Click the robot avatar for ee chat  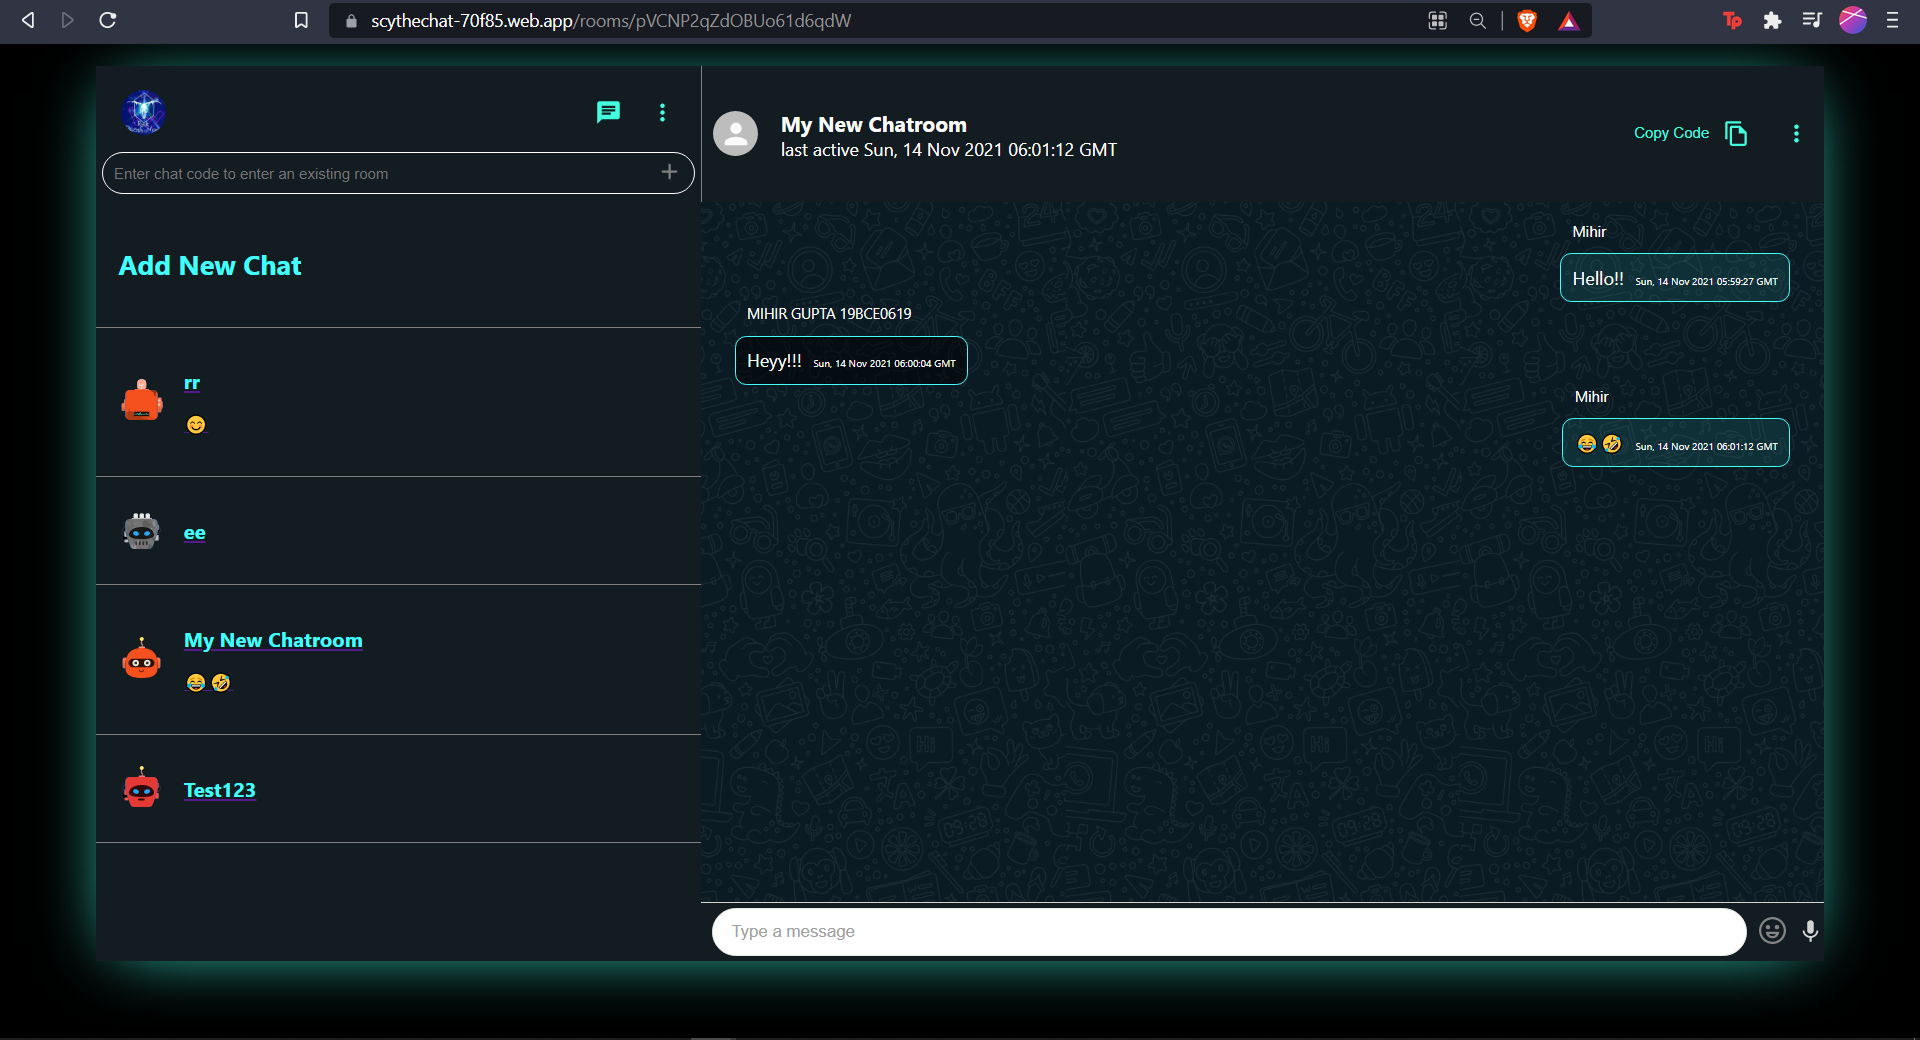click(x=141, y=531)
